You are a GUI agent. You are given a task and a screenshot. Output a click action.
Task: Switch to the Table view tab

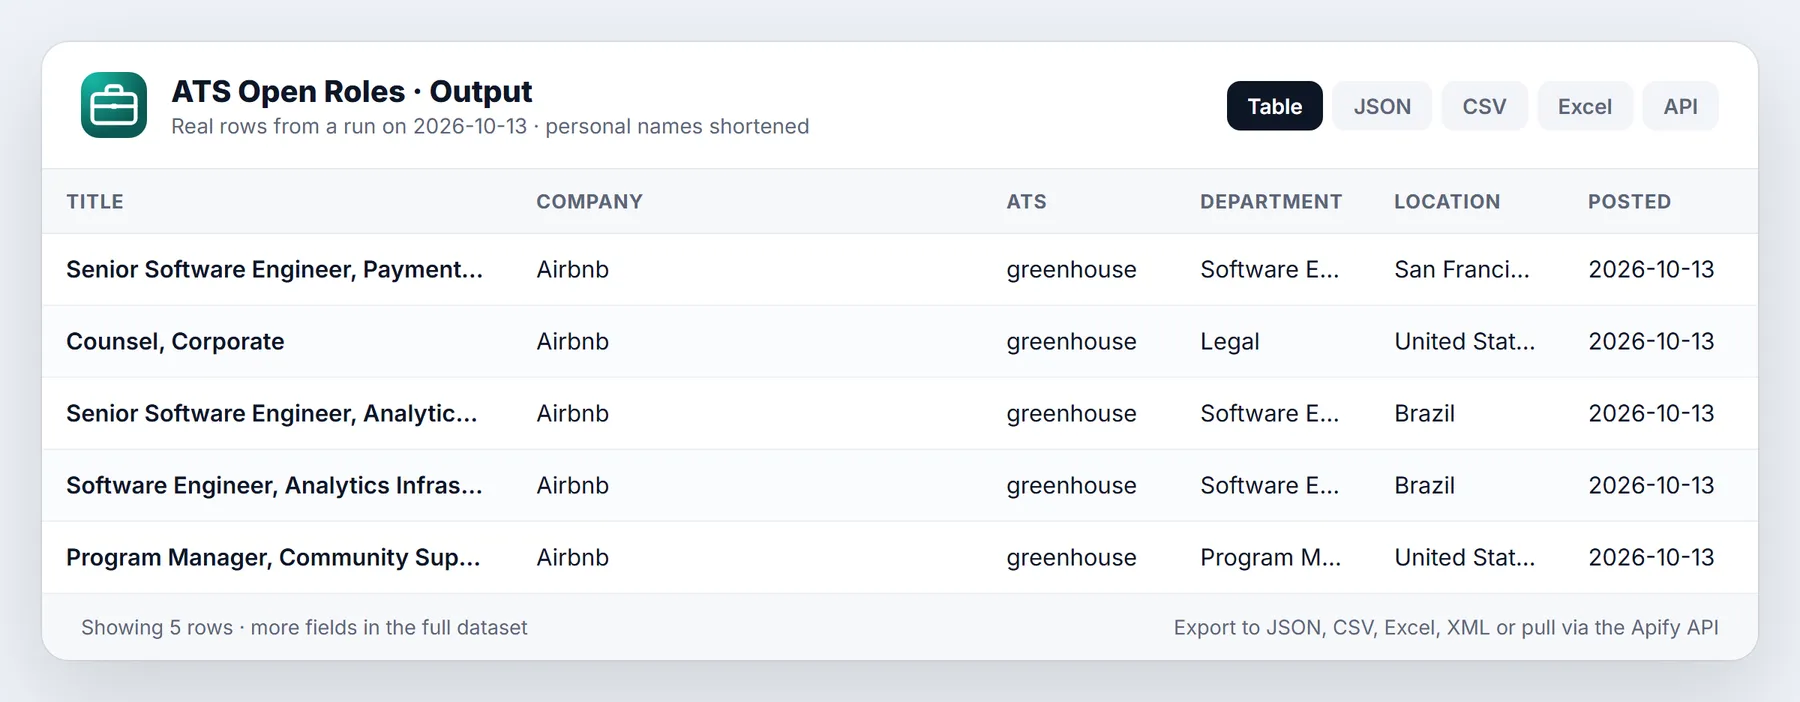[x=1274, y=106]
